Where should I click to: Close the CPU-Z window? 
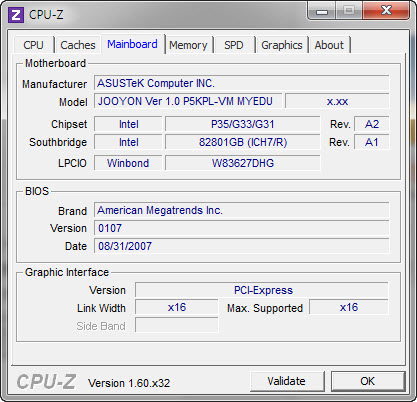coord(386,11)
